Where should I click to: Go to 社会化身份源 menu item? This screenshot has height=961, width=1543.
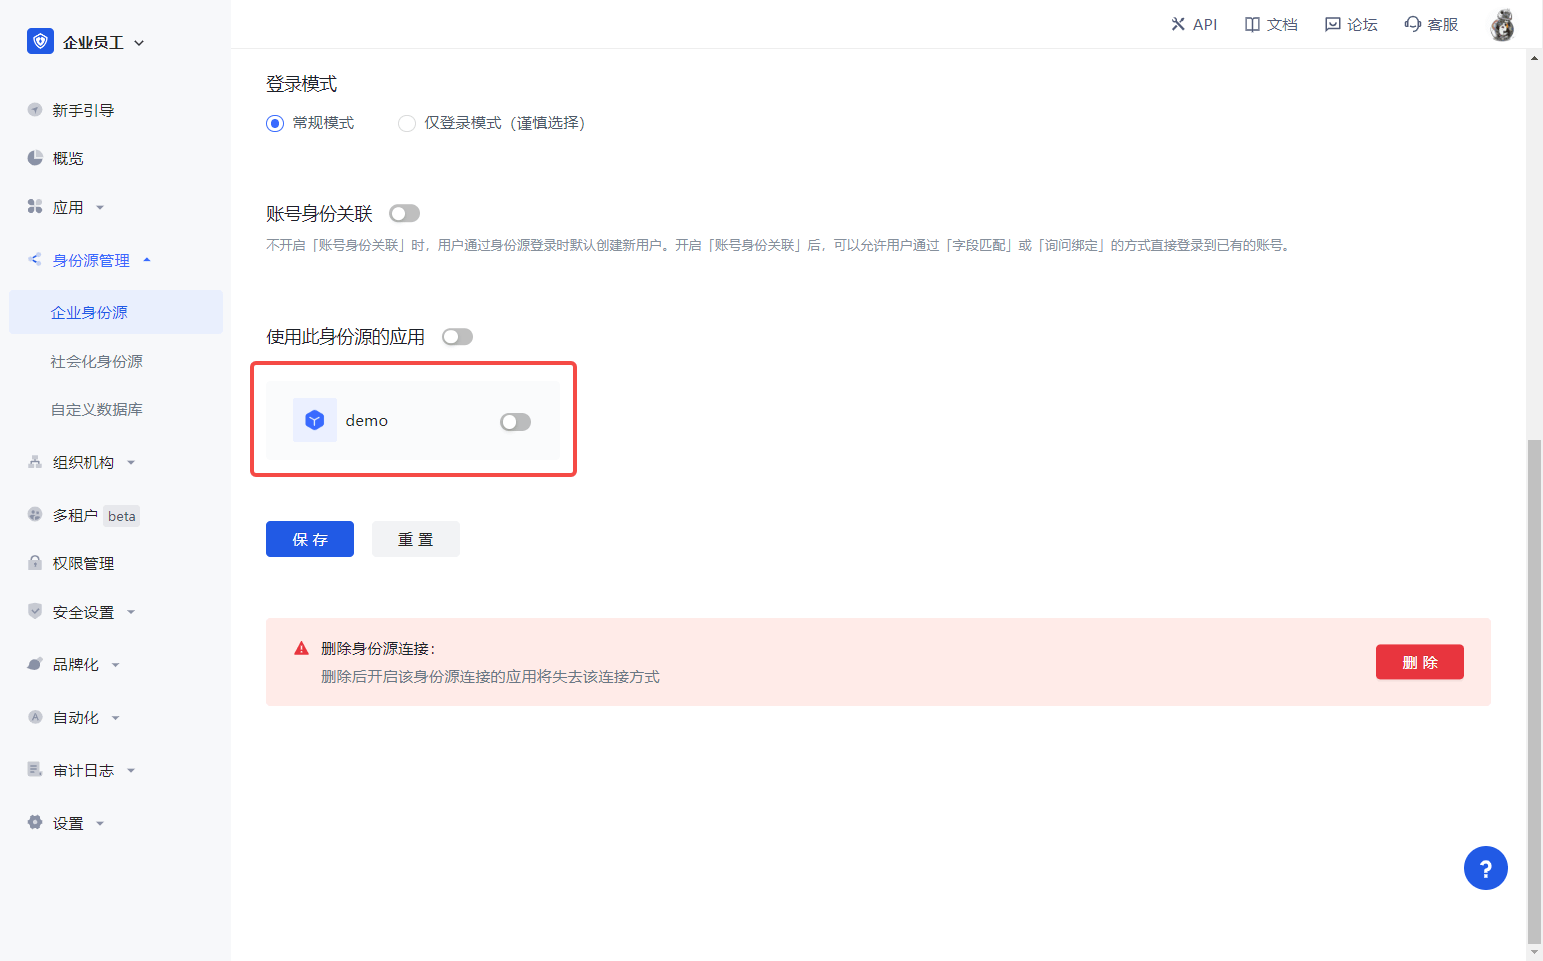pyautogui.click(x=97, y=361)
